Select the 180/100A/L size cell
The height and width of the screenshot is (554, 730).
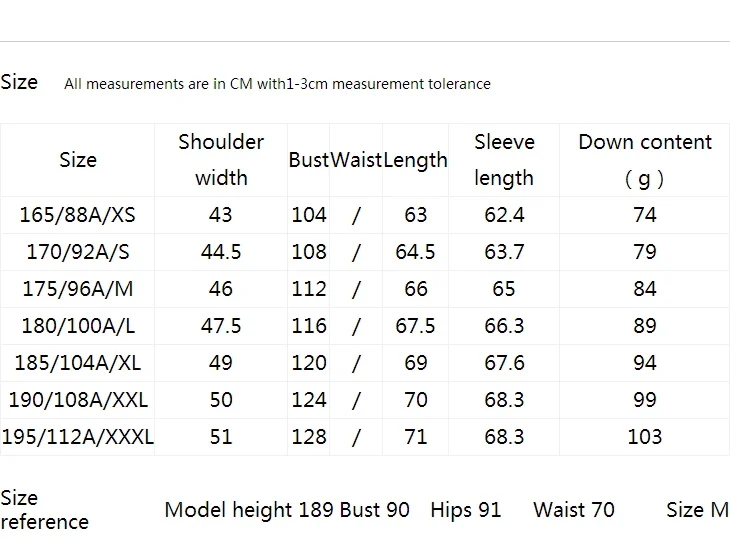[x=77, y=326]
